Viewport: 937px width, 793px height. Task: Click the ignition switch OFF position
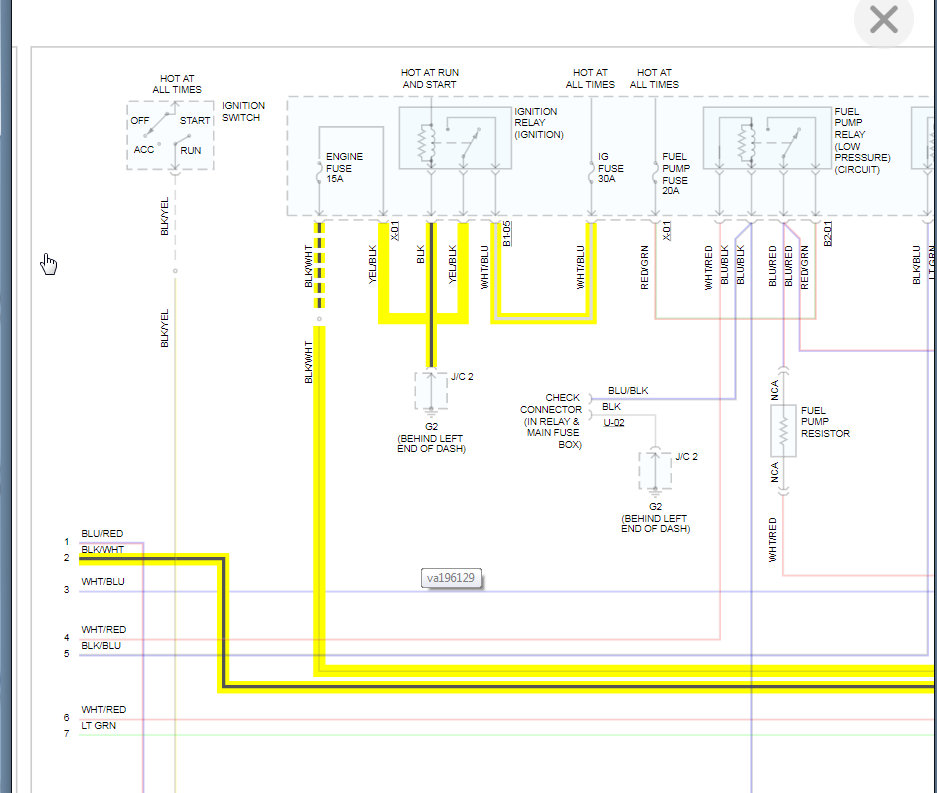pyautogui.click(x=140, y=121)
